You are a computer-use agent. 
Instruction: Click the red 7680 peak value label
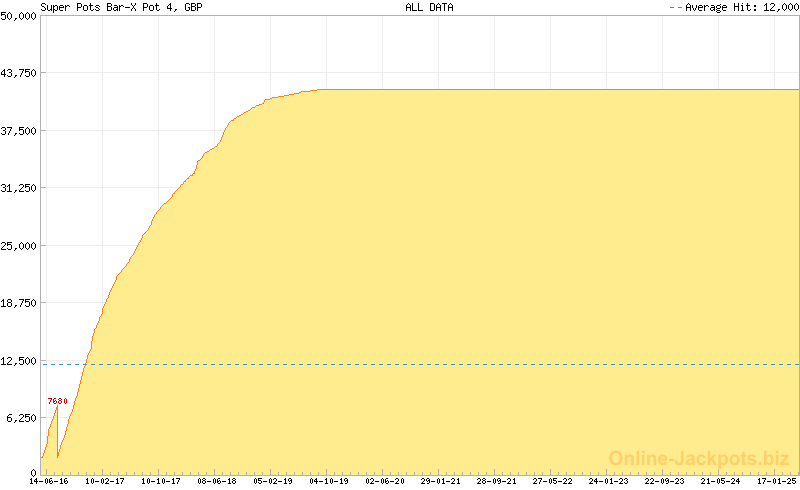tap(58, 401)
